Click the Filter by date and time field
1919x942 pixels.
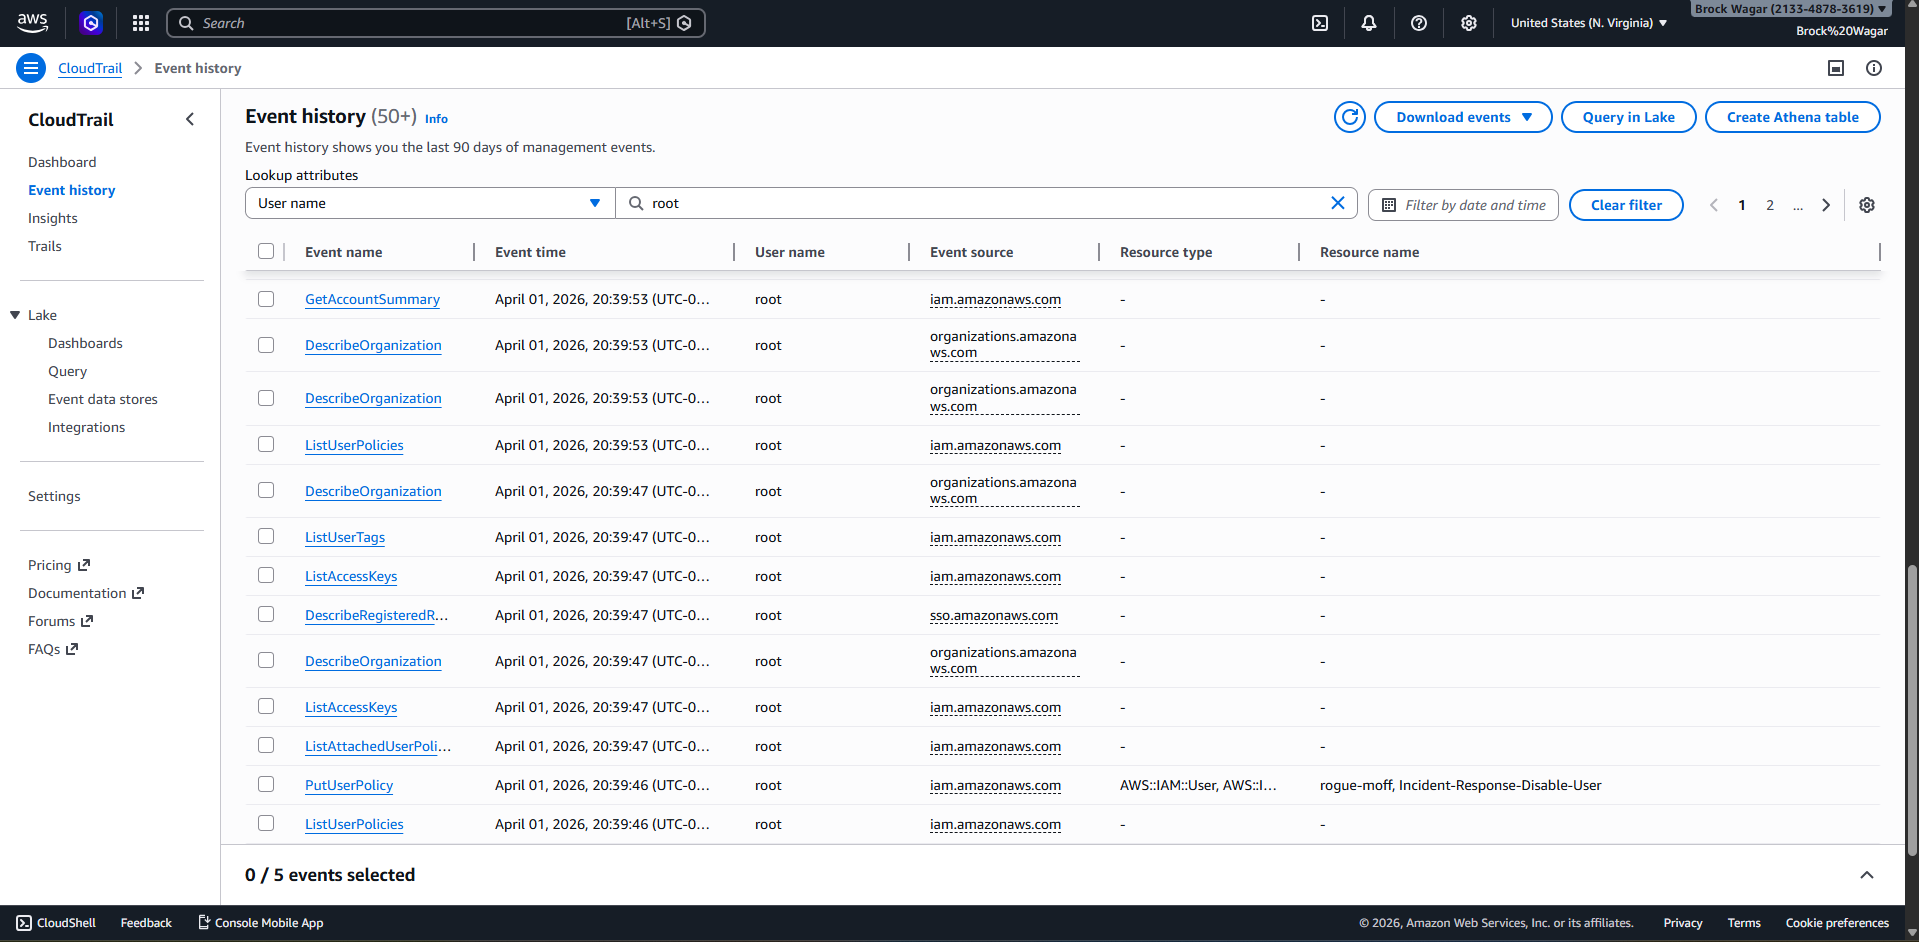coord(1463,204)
